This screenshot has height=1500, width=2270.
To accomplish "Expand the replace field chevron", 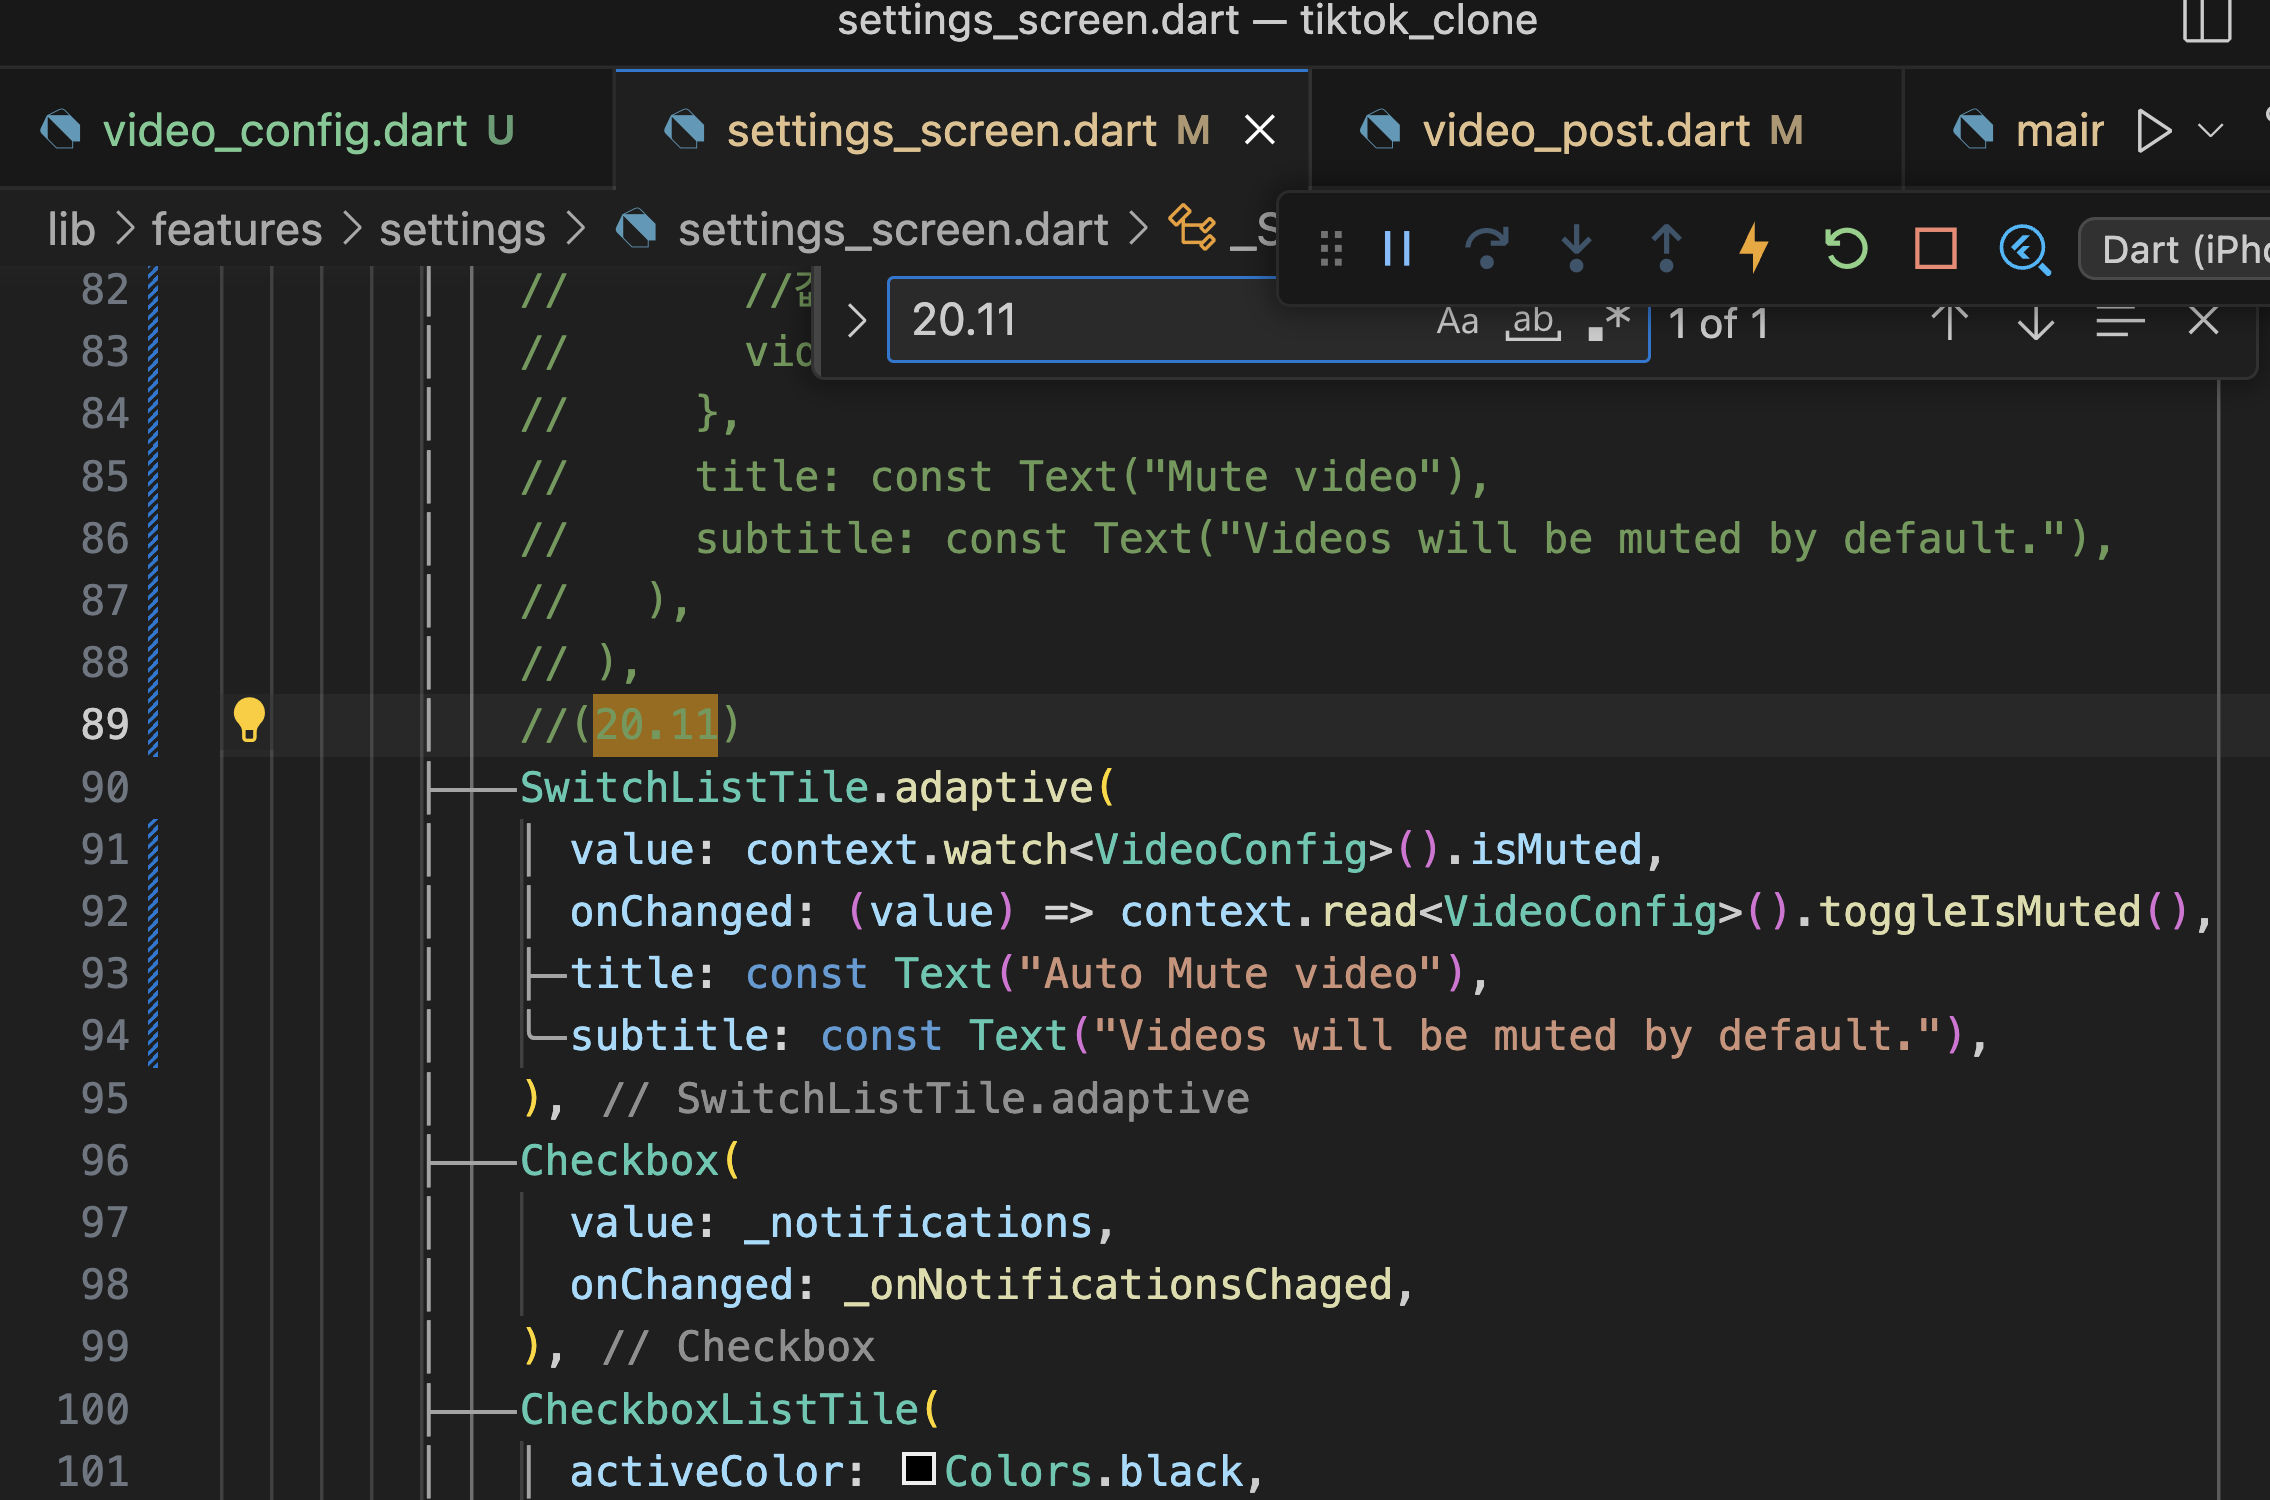I will click(856, 321).
